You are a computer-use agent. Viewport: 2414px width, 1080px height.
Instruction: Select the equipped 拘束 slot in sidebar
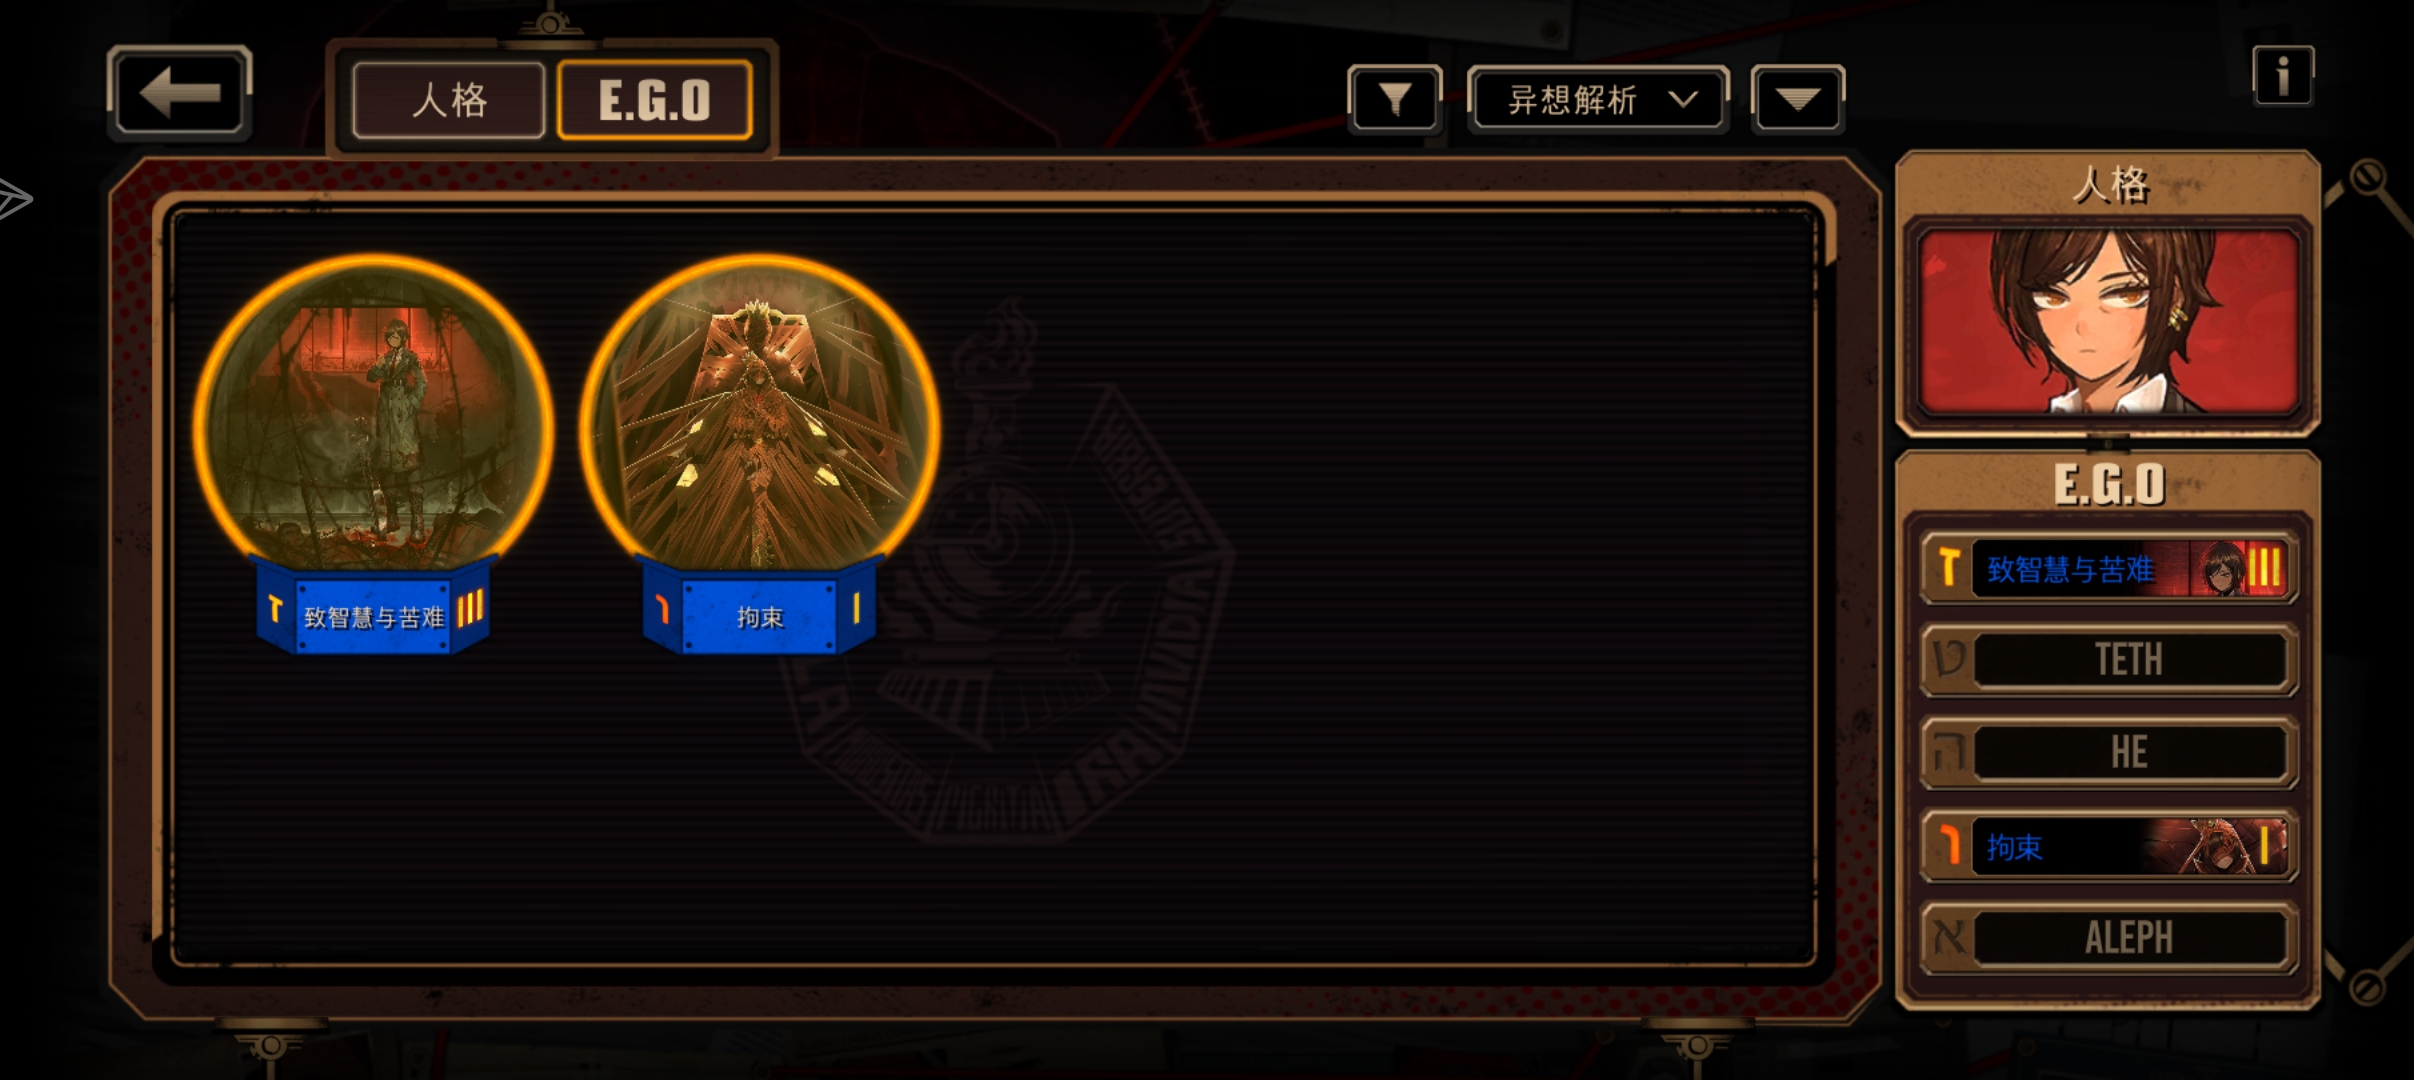pos(2109,846)
